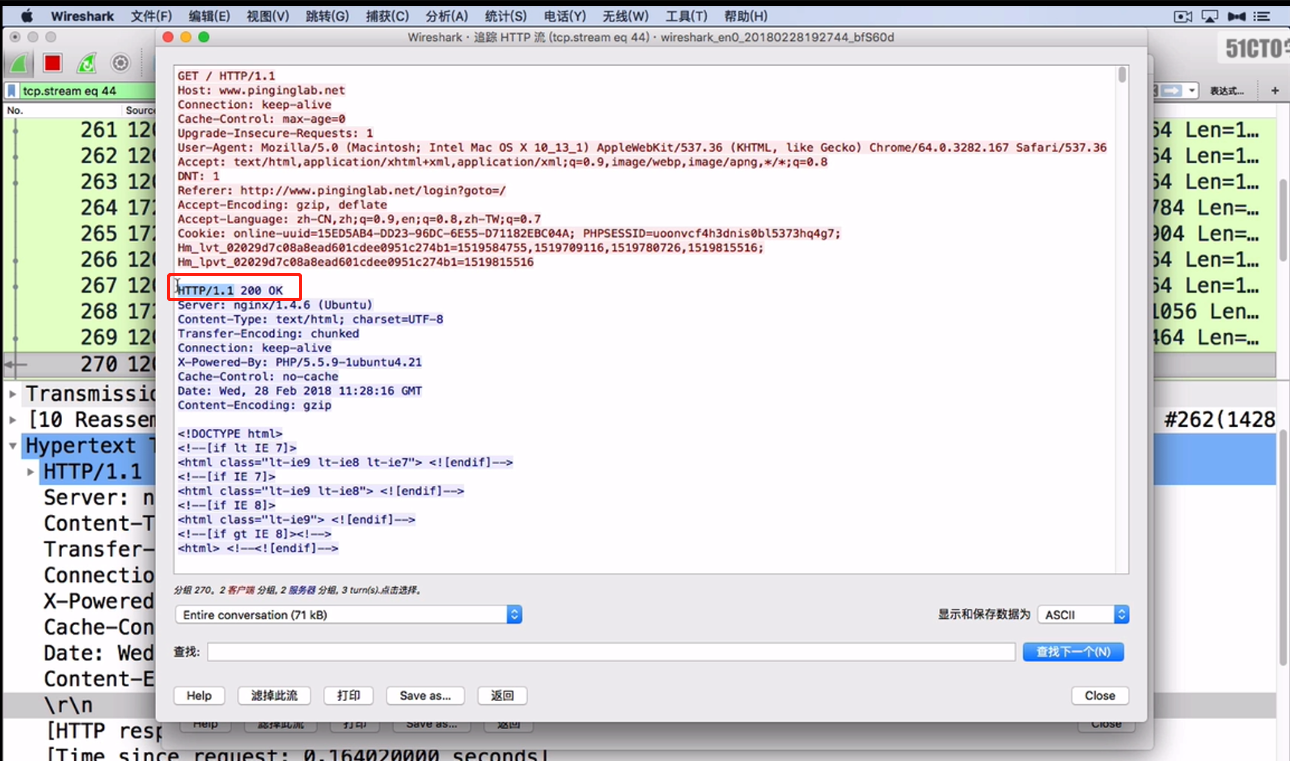
Task: Stop capture with the red square icon
Action: click(x=53, y=63)
